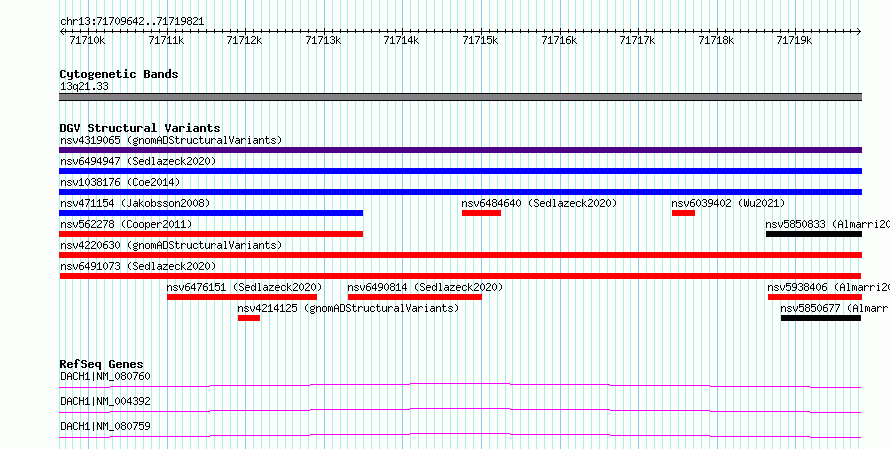Click the nsv6494947 Sedlazeck2020 blue bar

460,171
